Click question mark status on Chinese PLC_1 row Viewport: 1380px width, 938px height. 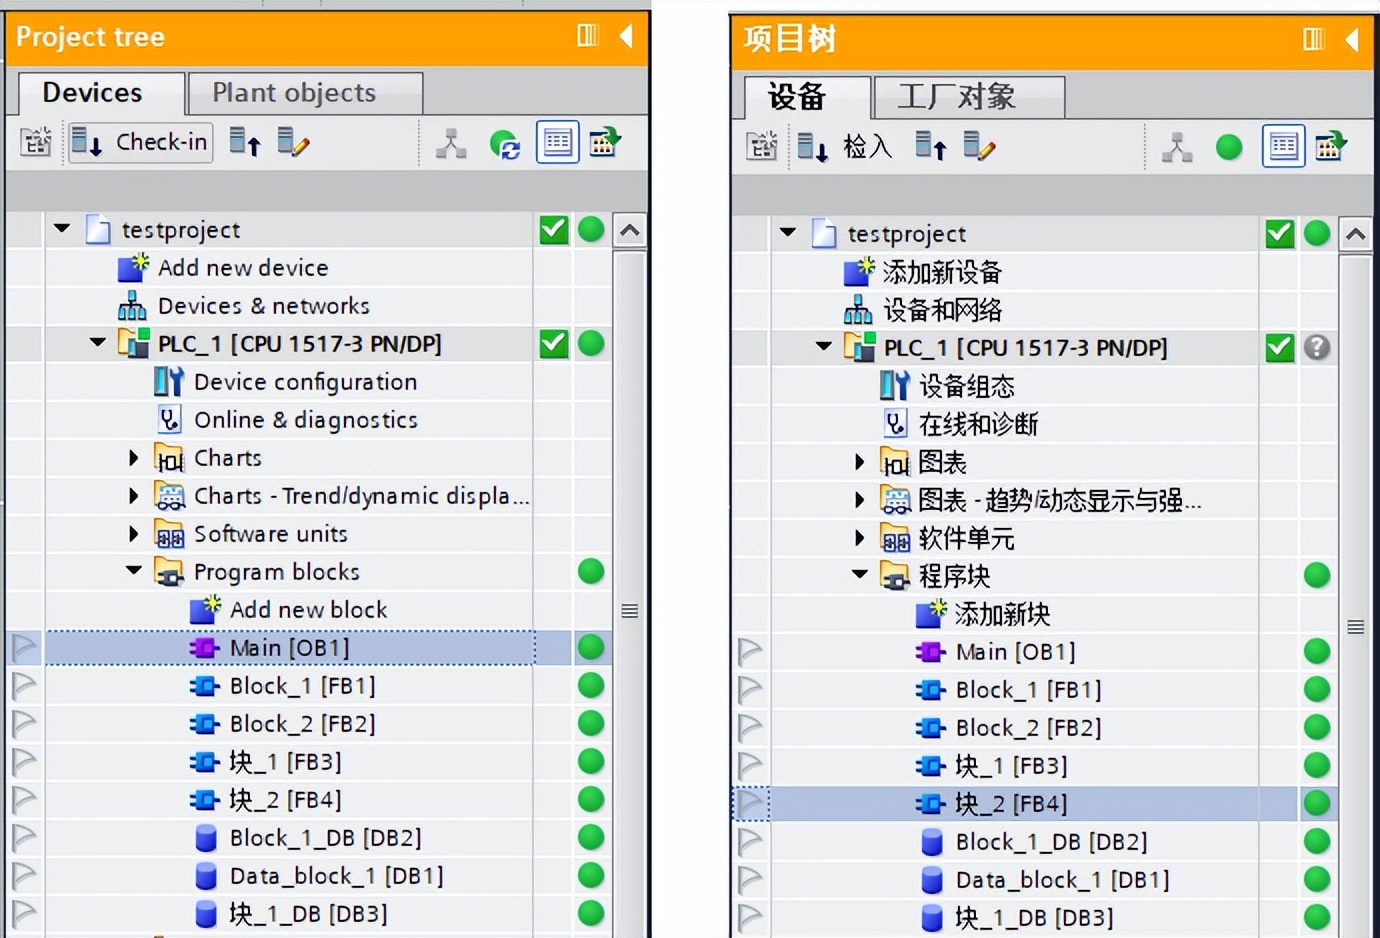1317,347
